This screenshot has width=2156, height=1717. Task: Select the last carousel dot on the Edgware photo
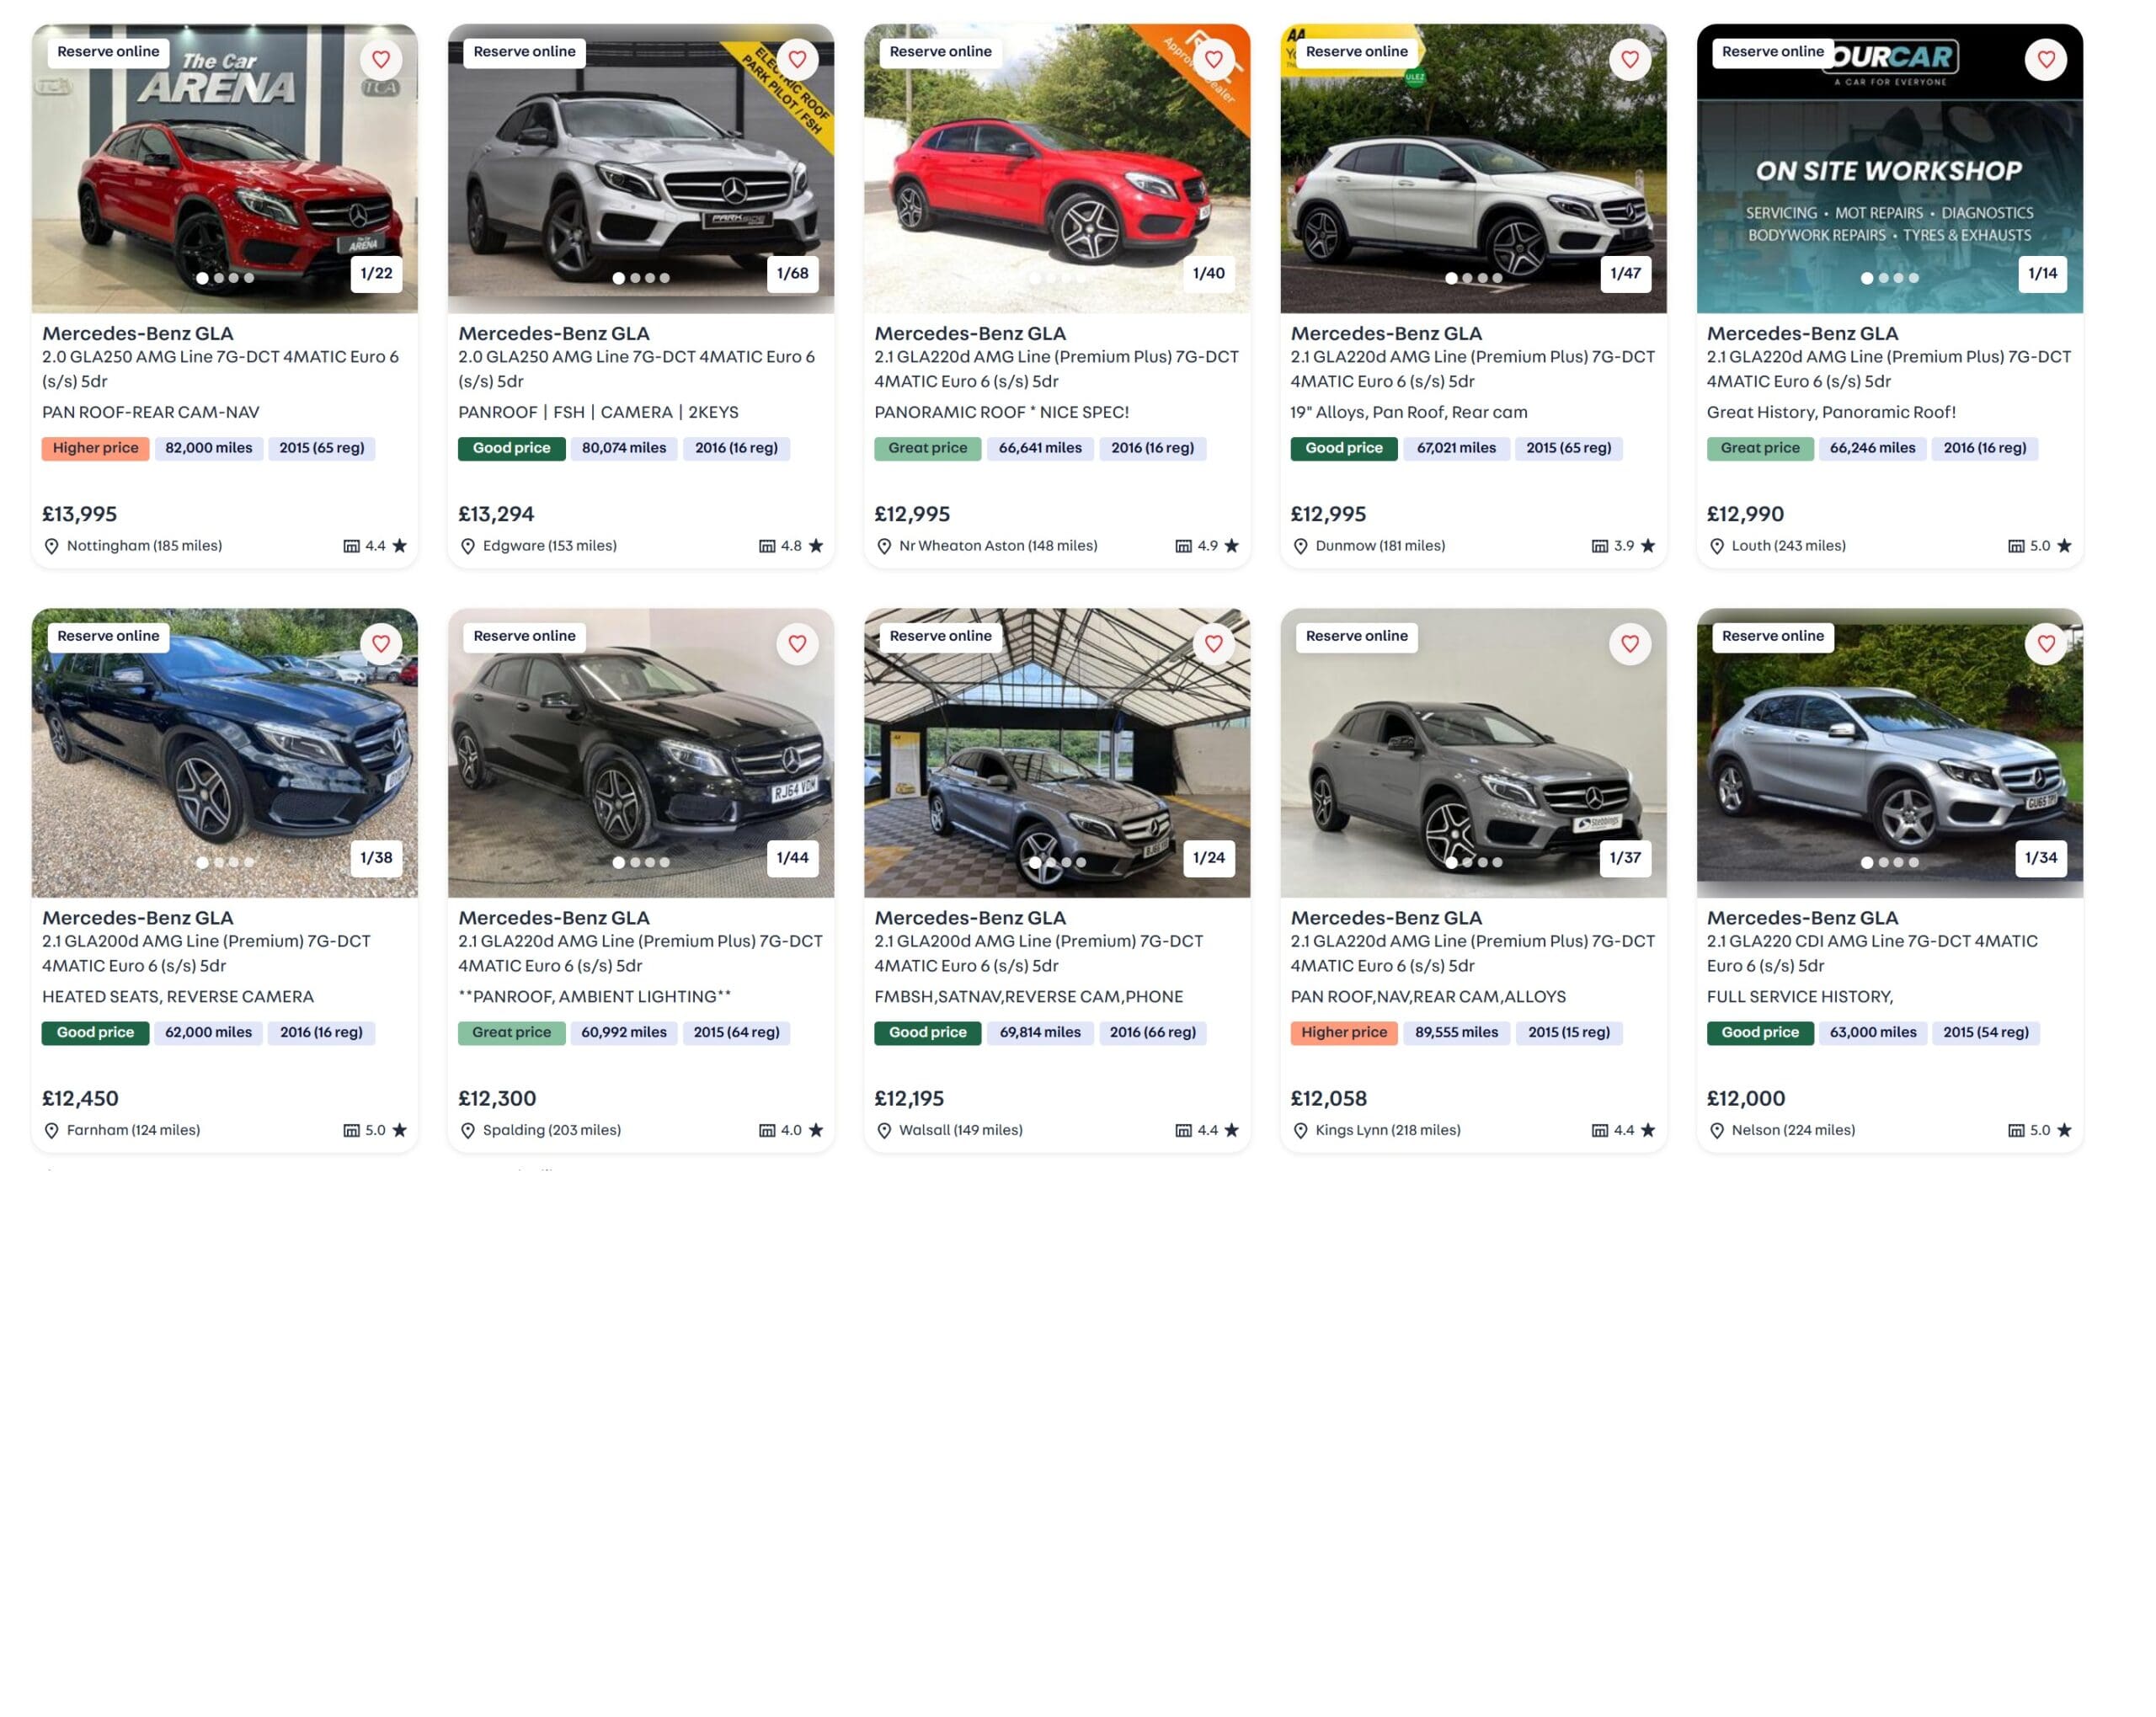point(664,278)
